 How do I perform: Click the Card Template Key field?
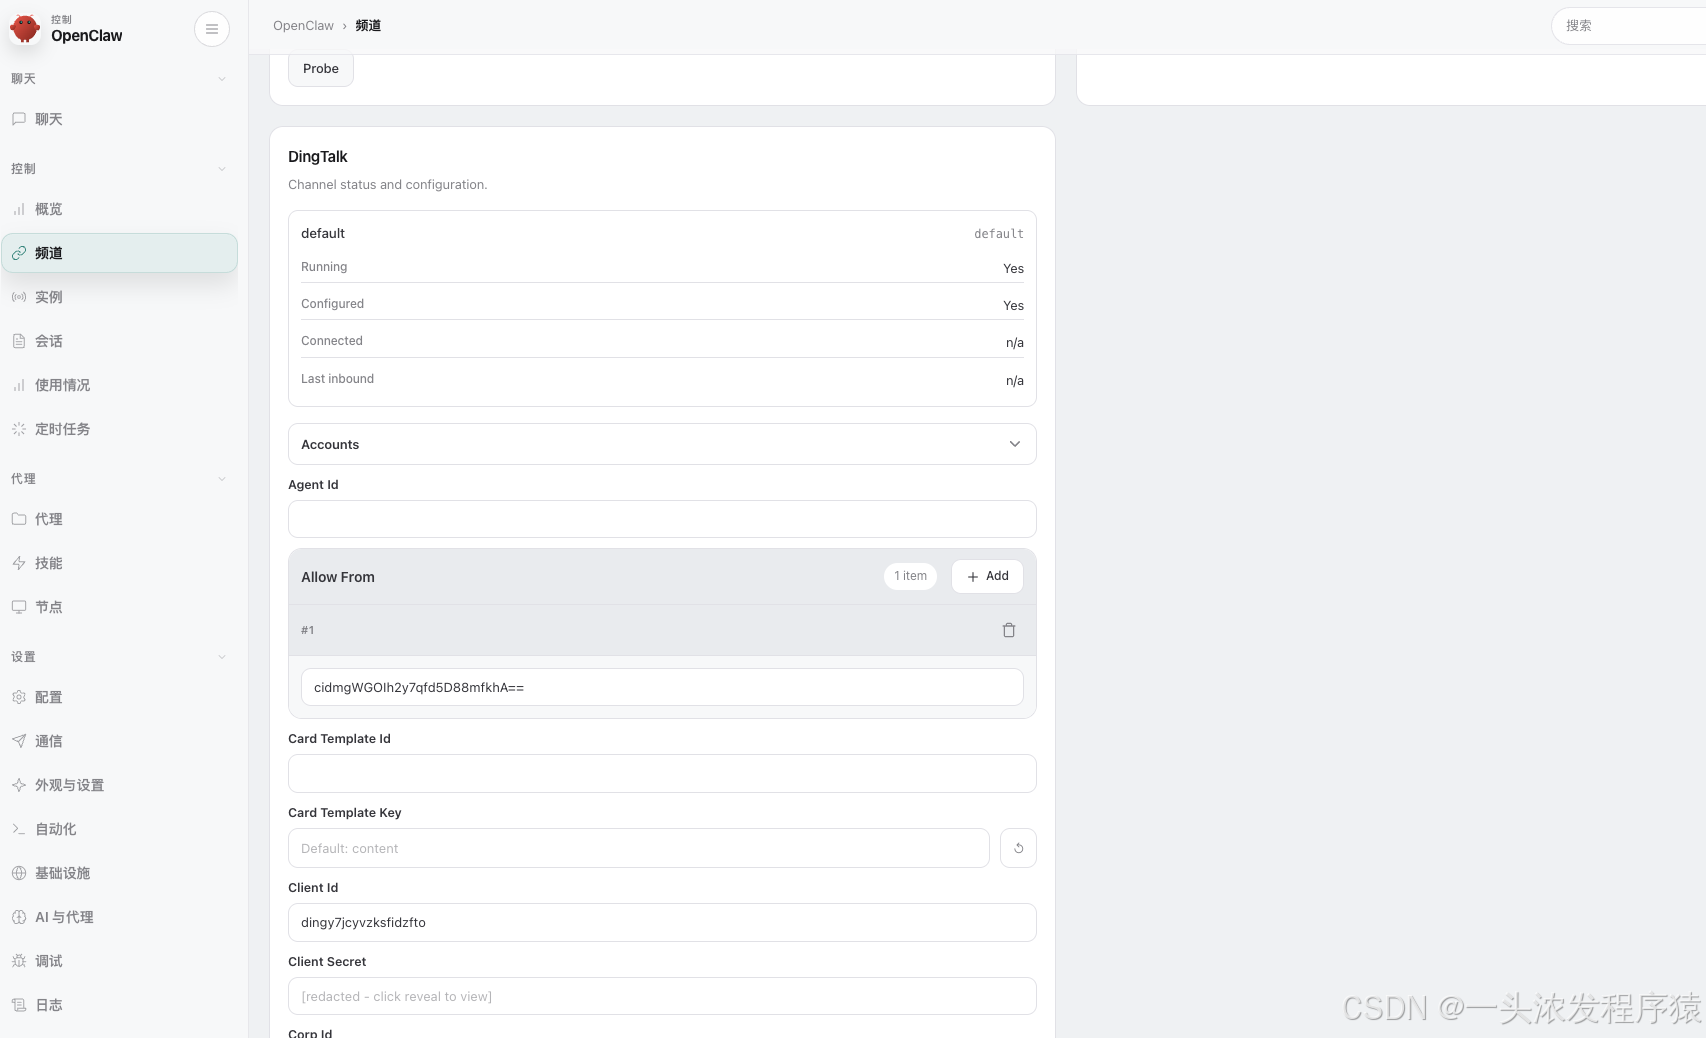639,848
